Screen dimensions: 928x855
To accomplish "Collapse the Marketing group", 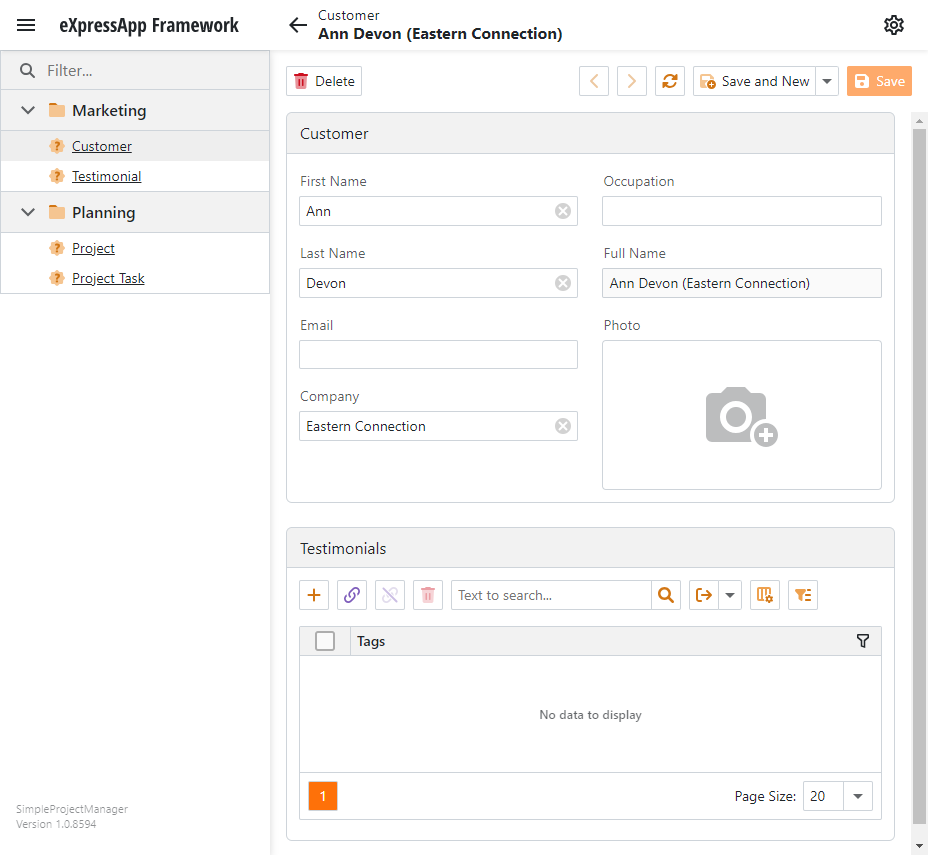I will coord(28,110).
